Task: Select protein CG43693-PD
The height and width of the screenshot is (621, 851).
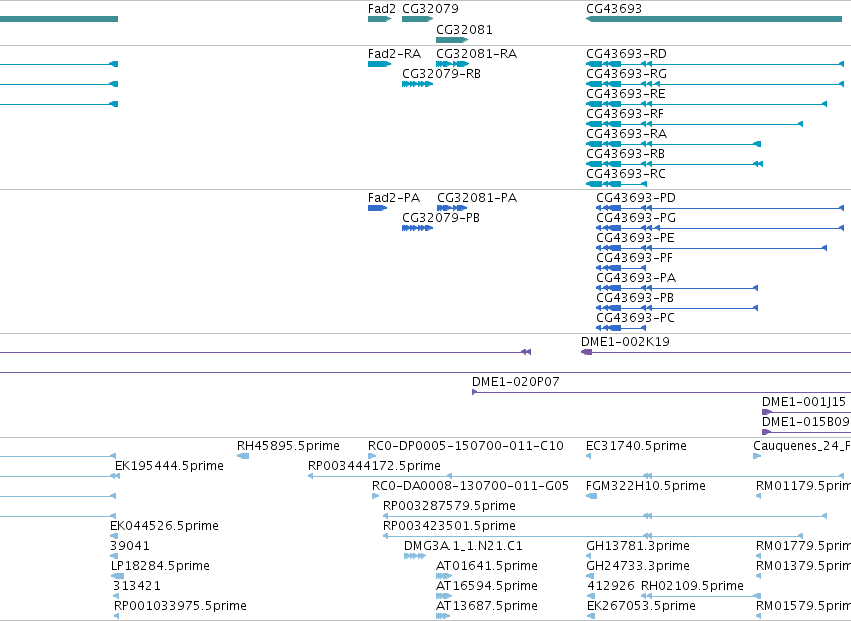Action: pos(636,198)
